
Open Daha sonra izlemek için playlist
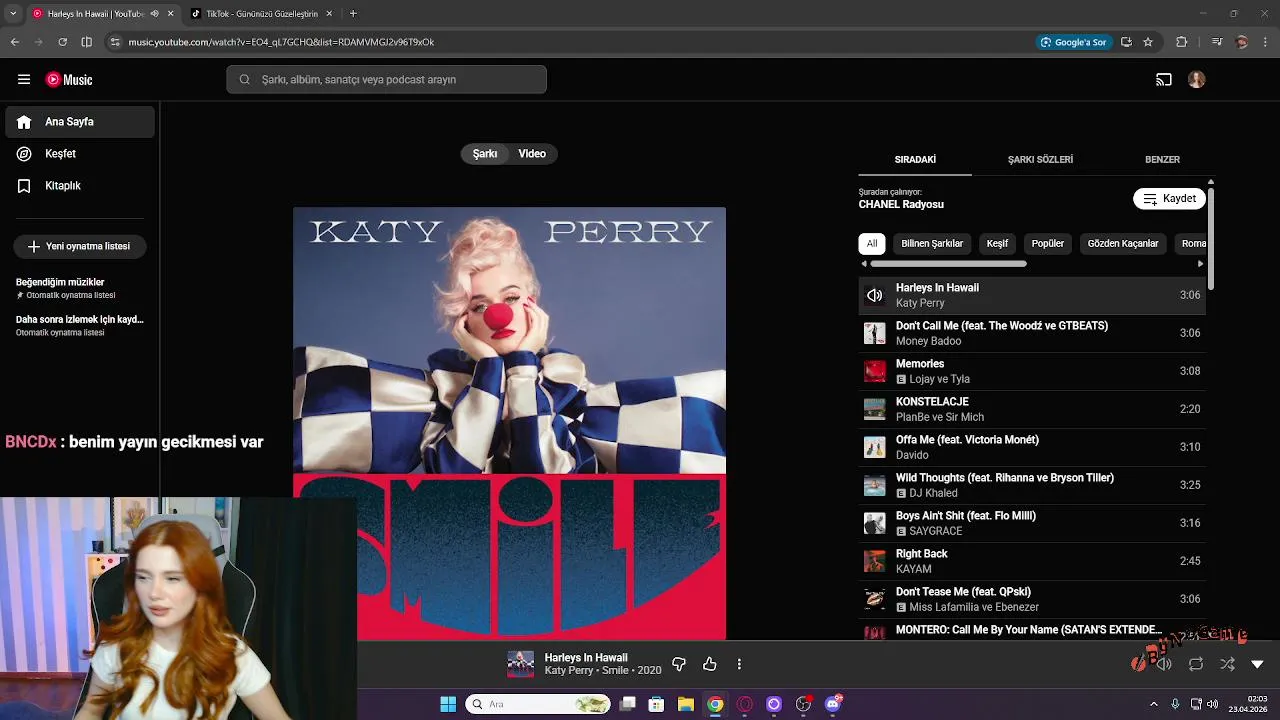tap(80, 325)
